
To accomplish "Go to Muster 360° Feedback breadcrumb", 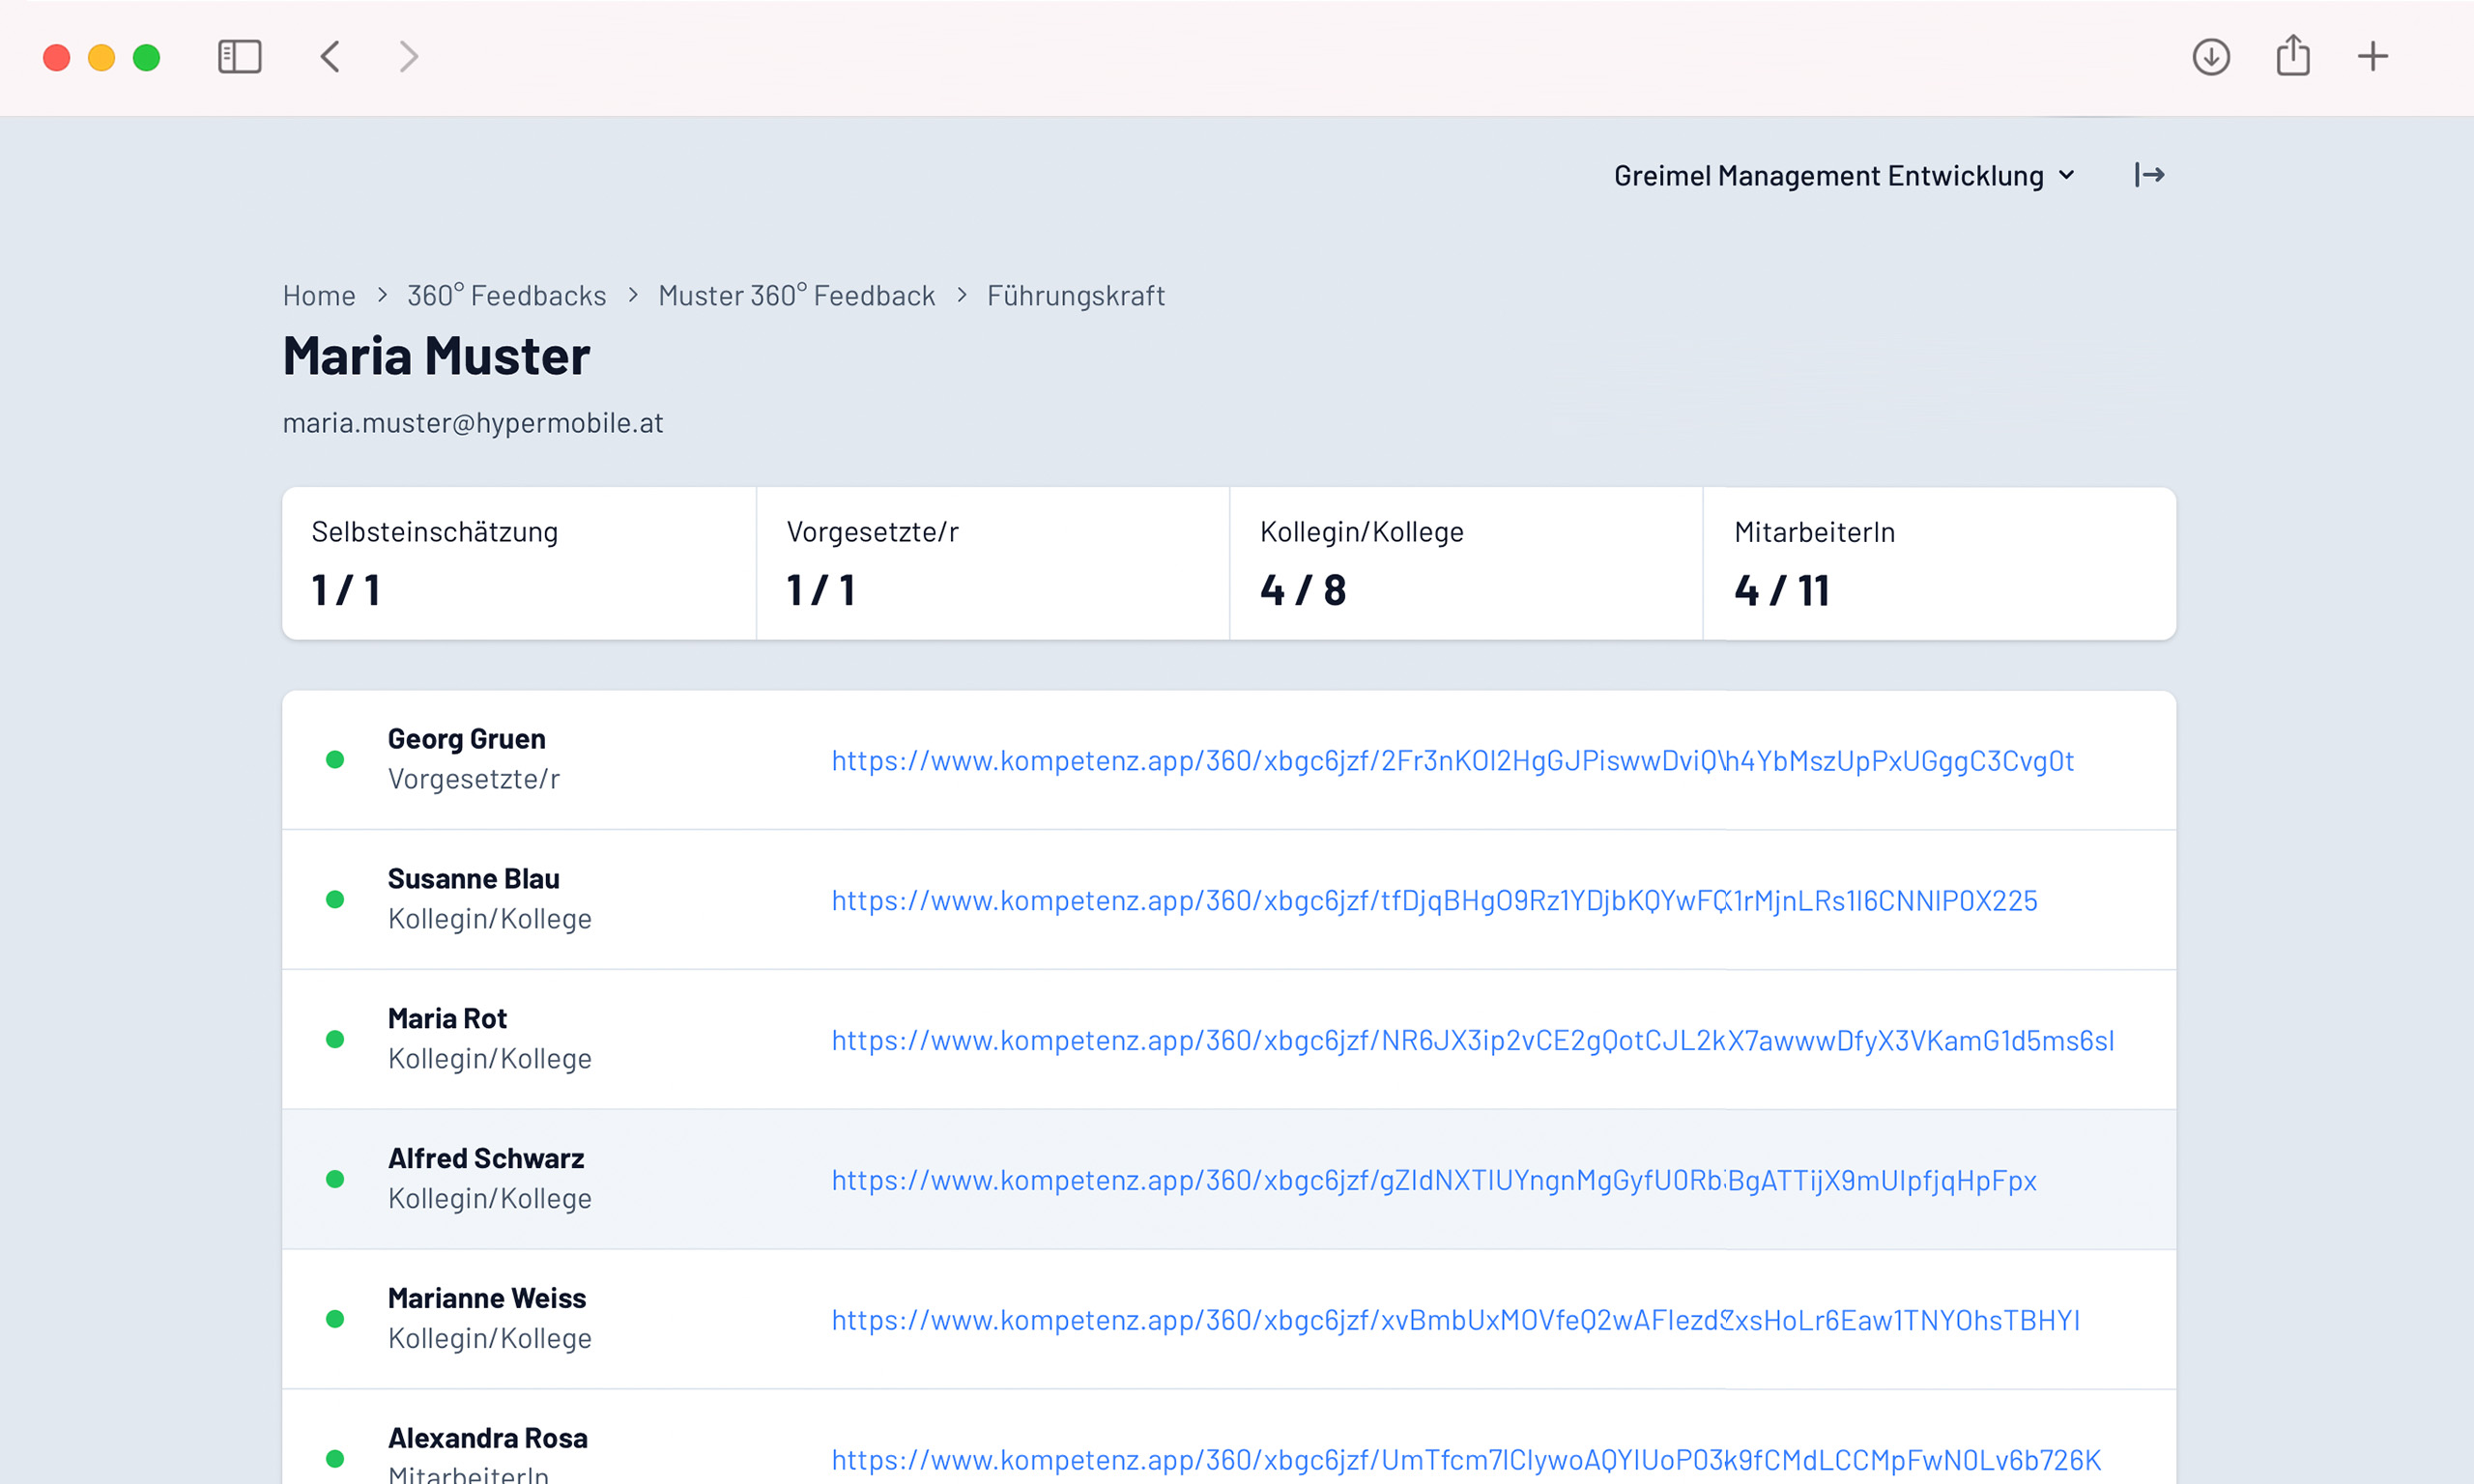I will (796, 296).
